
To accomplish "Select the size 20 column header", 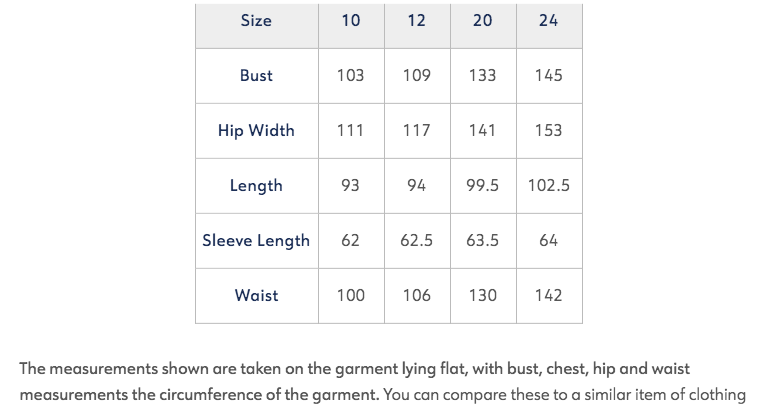I will coord(483,26).
